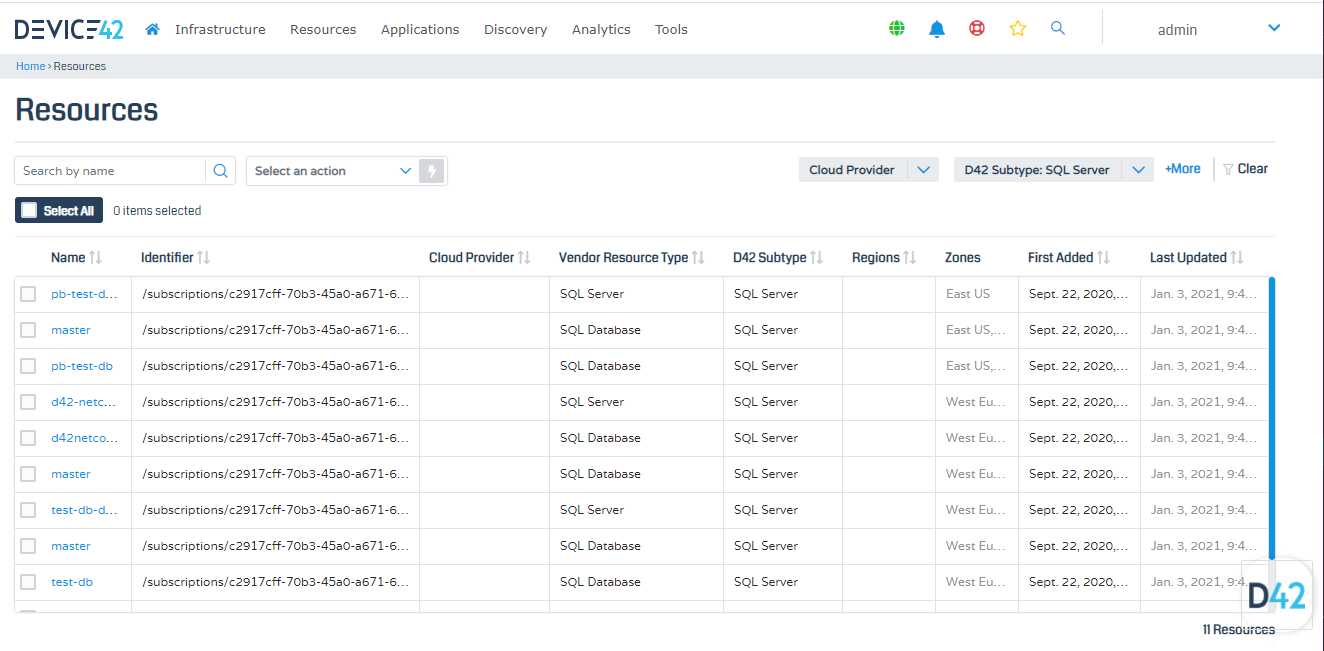Open the notifications bell icon

click(937, 29)
